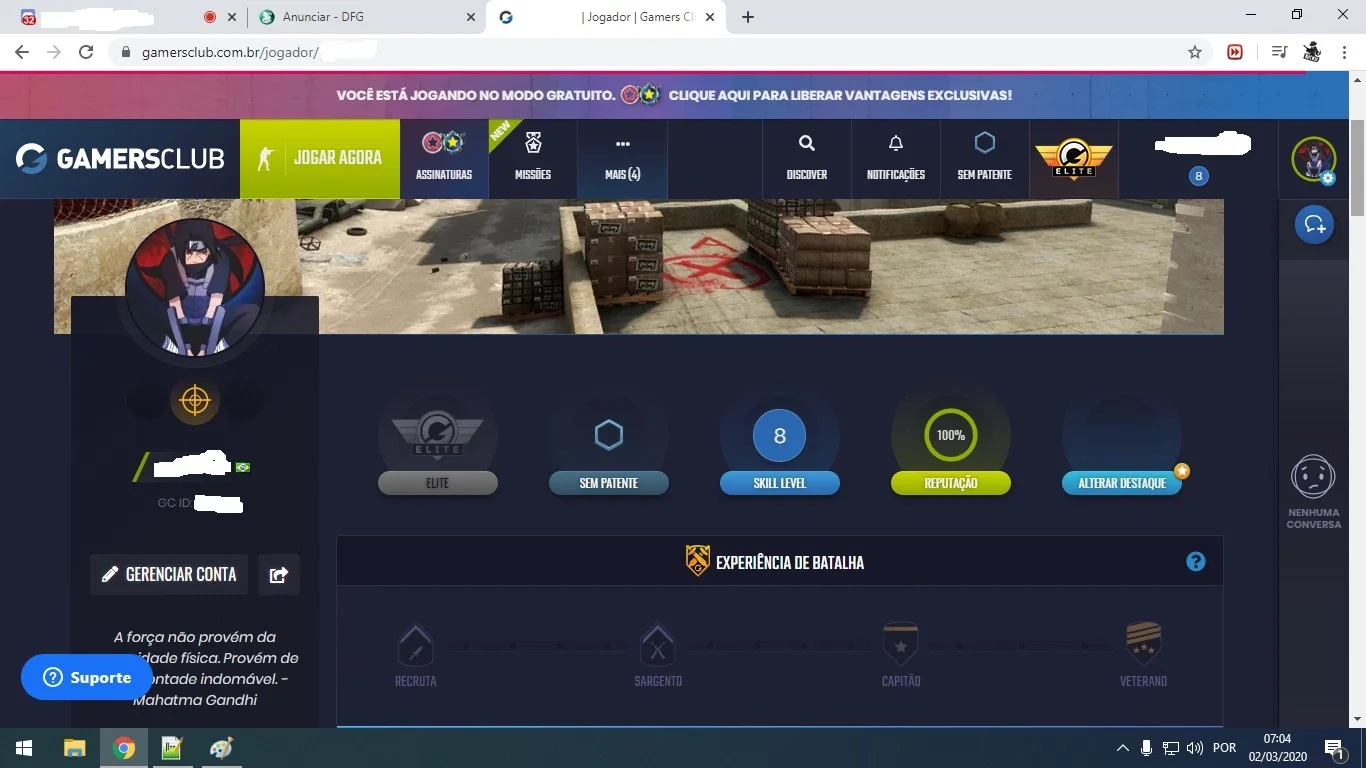The height and width of the screenshot is (768, 1366).
Task: Click the Sem Patente hexagon in the top navbar
Action: [x=985, y=143]
